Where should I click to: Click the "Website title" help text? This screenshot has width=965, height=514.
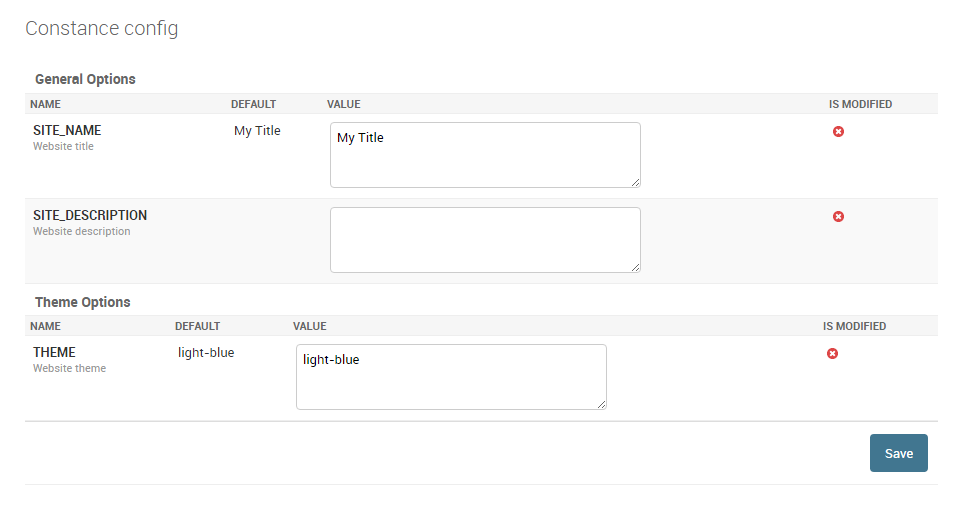click(x=63, y=147)
